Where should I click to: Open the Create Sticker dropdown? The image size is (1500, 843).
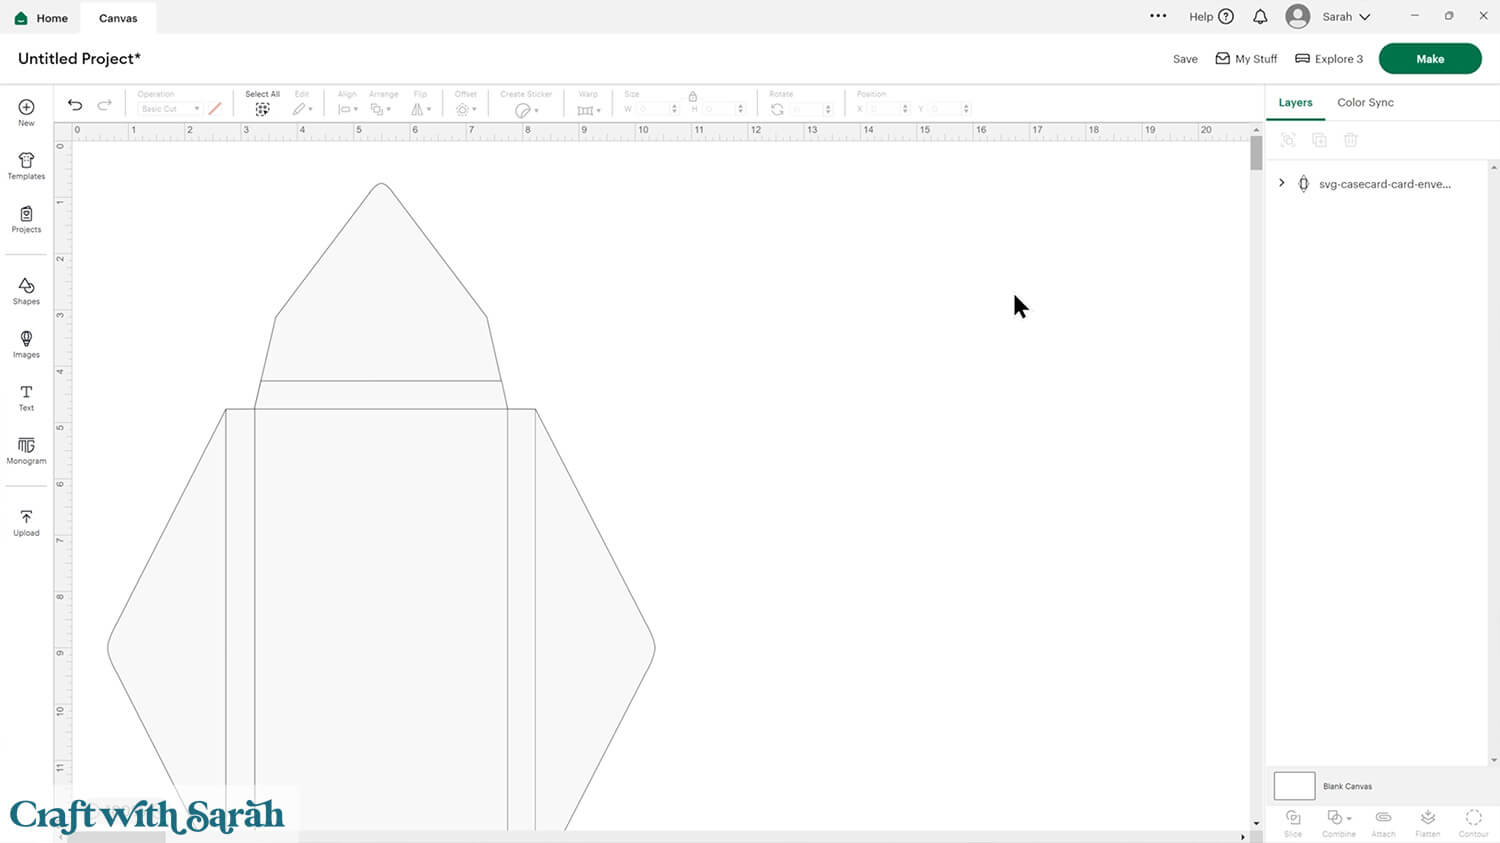coord(526,103)
